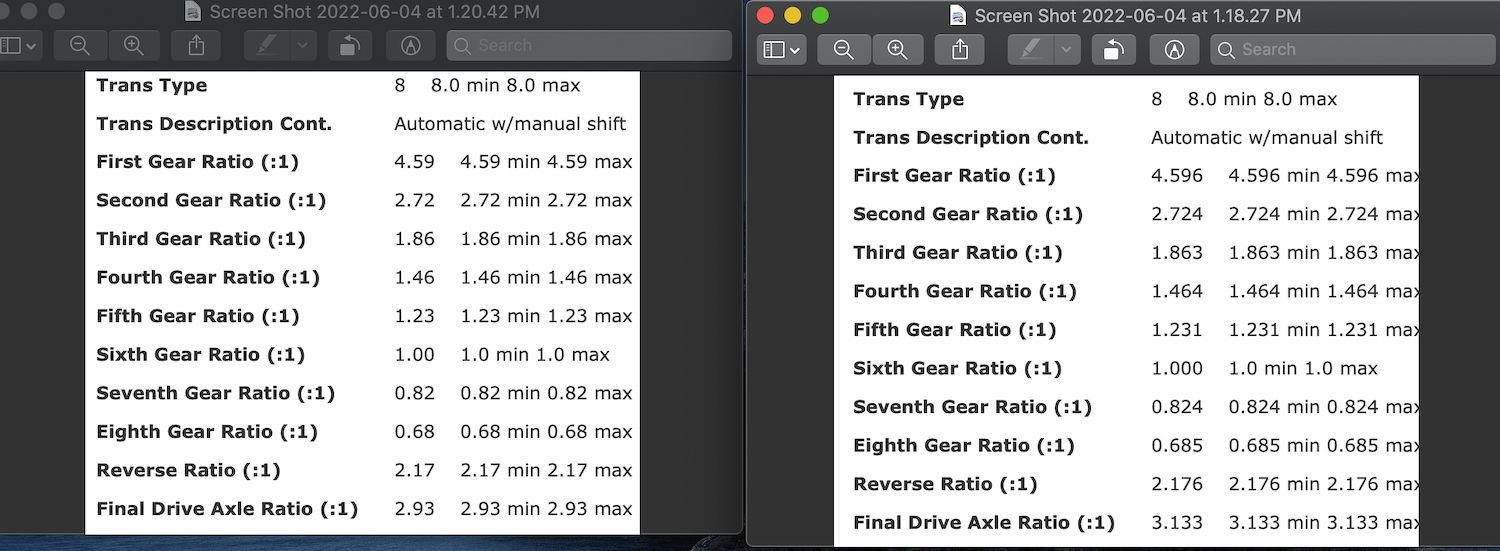The width and height of the screenshot is (1500, 551).
Task: Expand highlight options arrow in 1.20.42 PM window
Action: pyautogui.click(x=303, y=45)
